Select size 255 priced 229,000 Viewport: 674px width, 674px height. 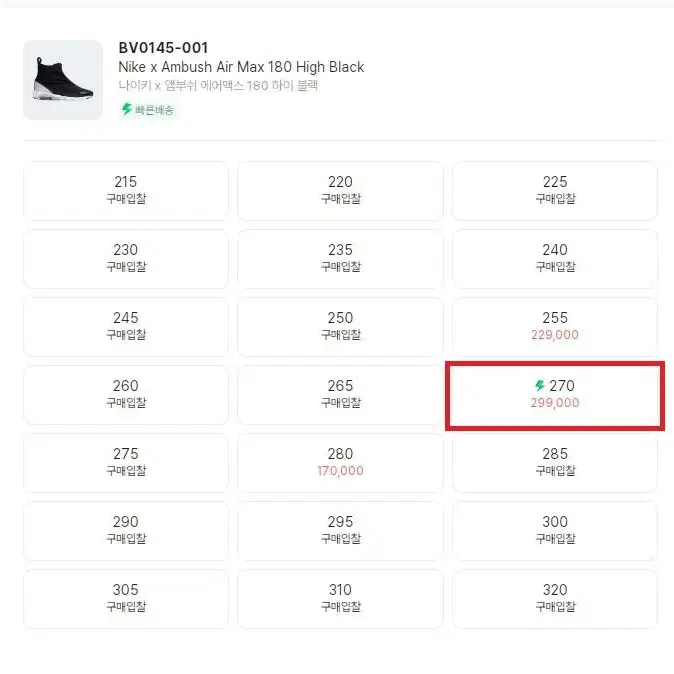coord(555,327)
